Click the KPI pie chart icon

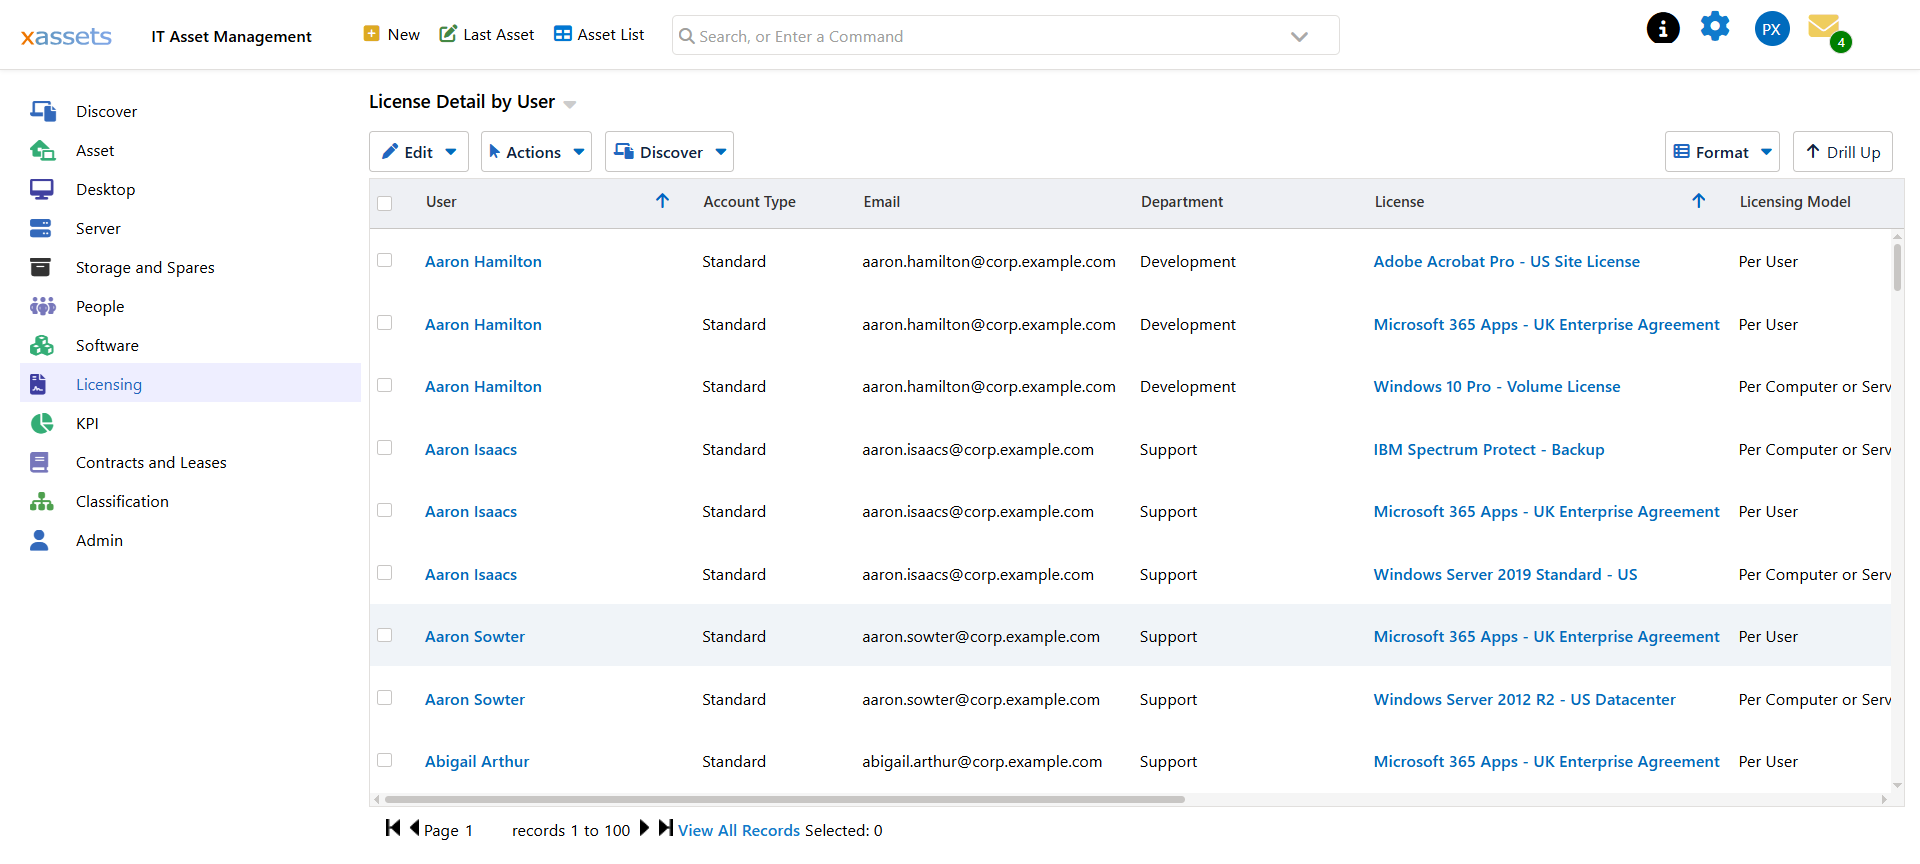pos(41,423)
